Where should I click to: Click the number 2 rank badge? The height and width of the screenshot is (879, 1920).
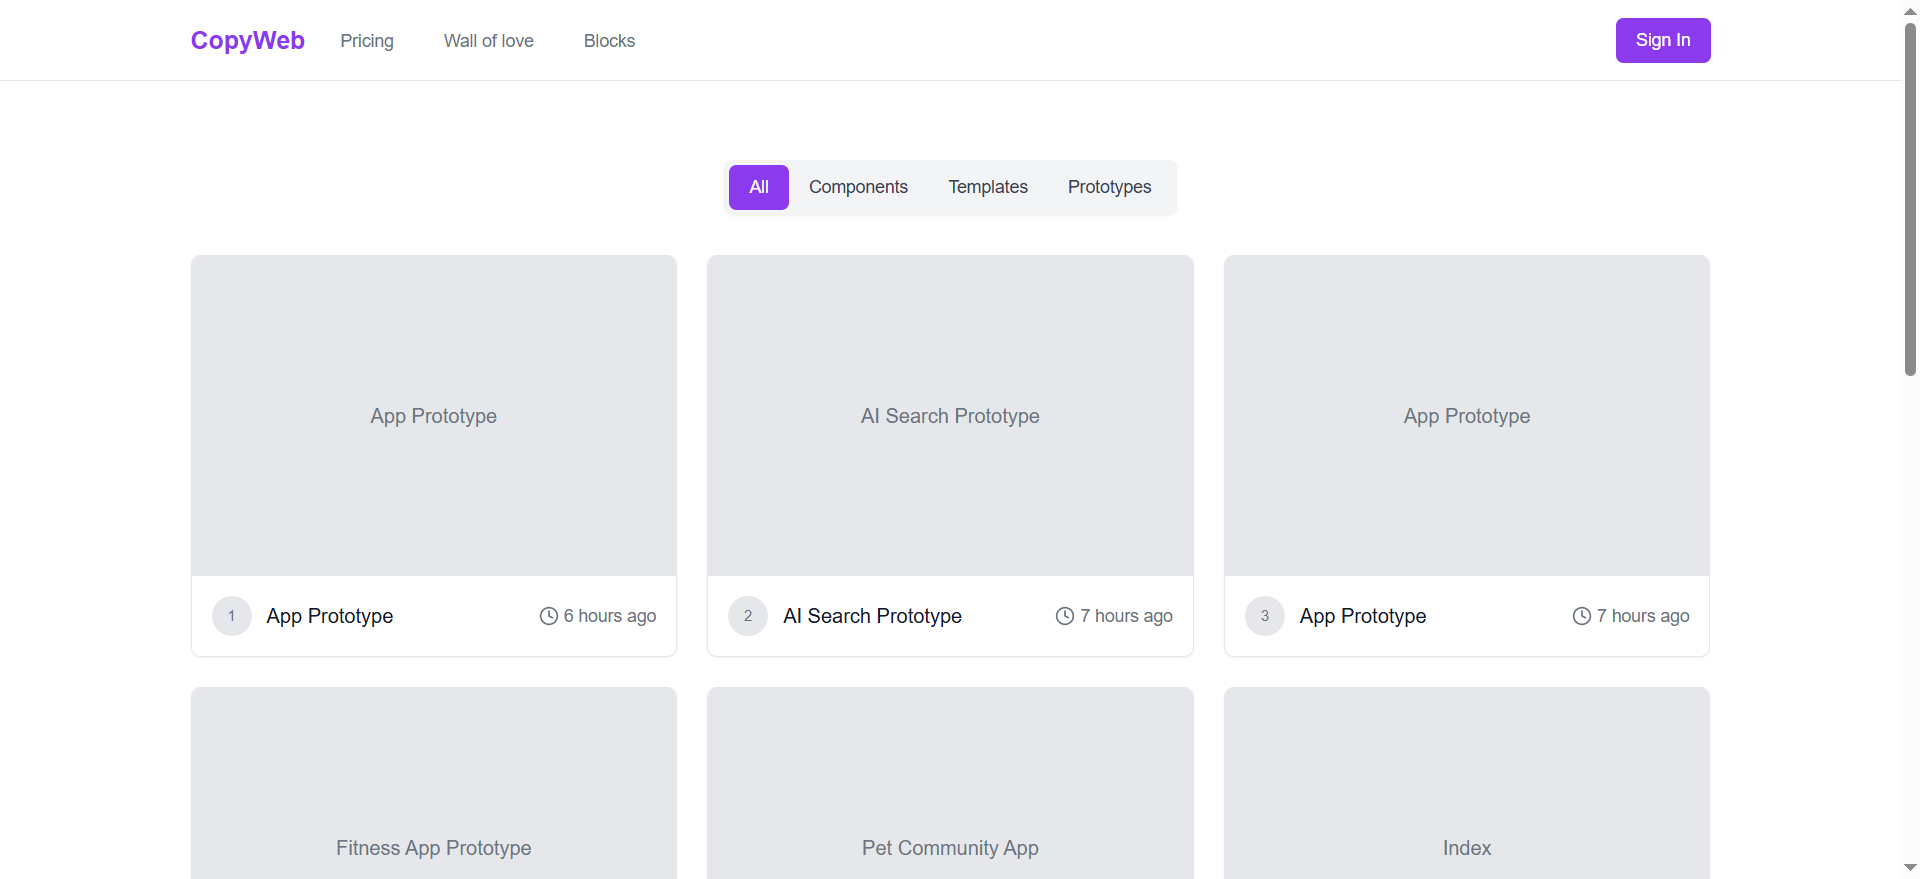pyautogui.click(x=748, y=616)
